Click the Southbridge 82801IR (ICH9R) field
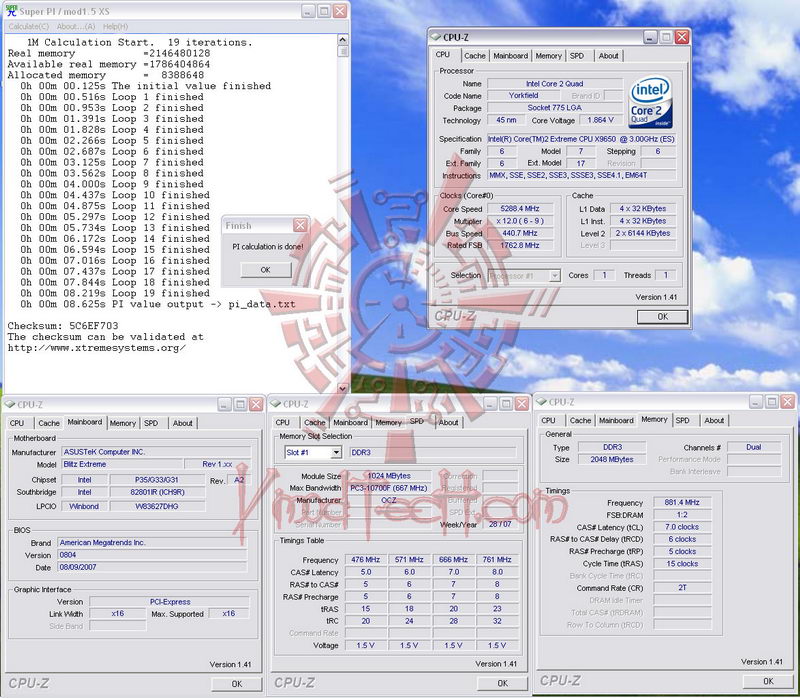The height and width of the screenshot is (698, 800). (x=158, y=492)
